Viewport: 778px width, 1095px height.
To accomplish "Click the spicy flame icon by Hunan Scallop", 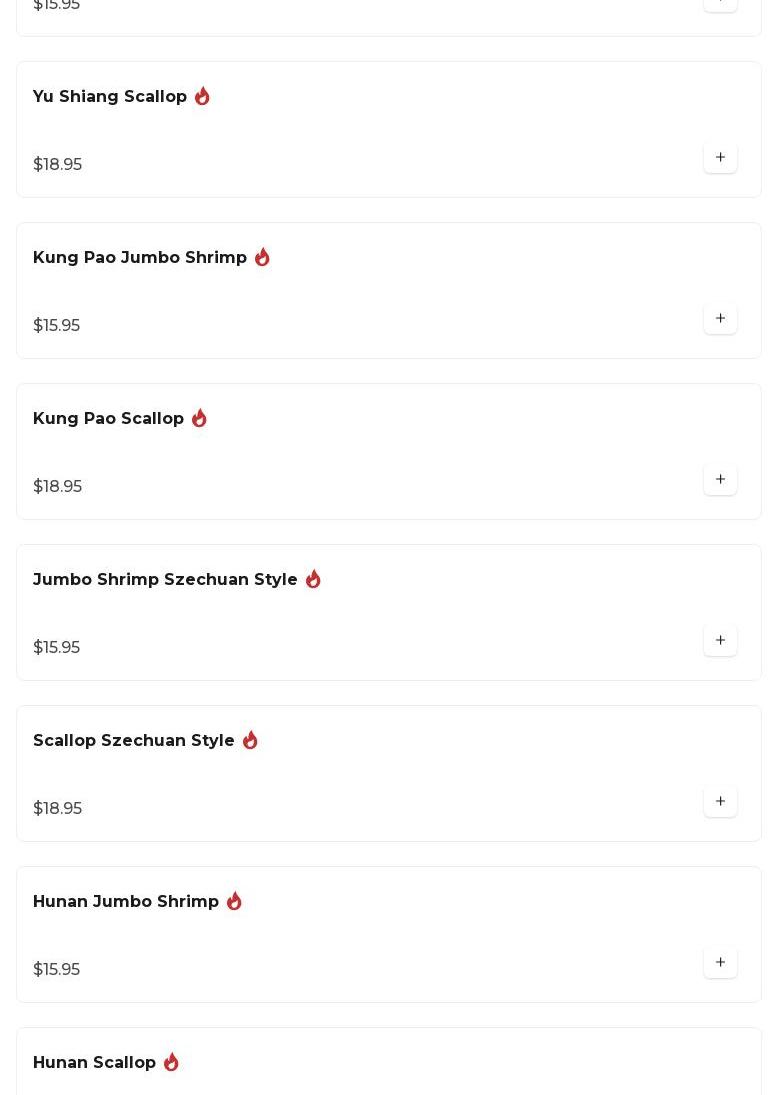I will click(x=171, y=1061).
